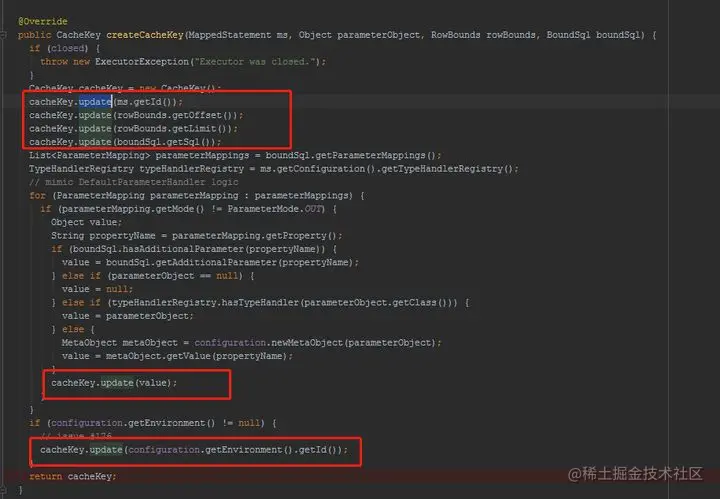Click the hasAdditionalParameter condition

pos(194,249)
